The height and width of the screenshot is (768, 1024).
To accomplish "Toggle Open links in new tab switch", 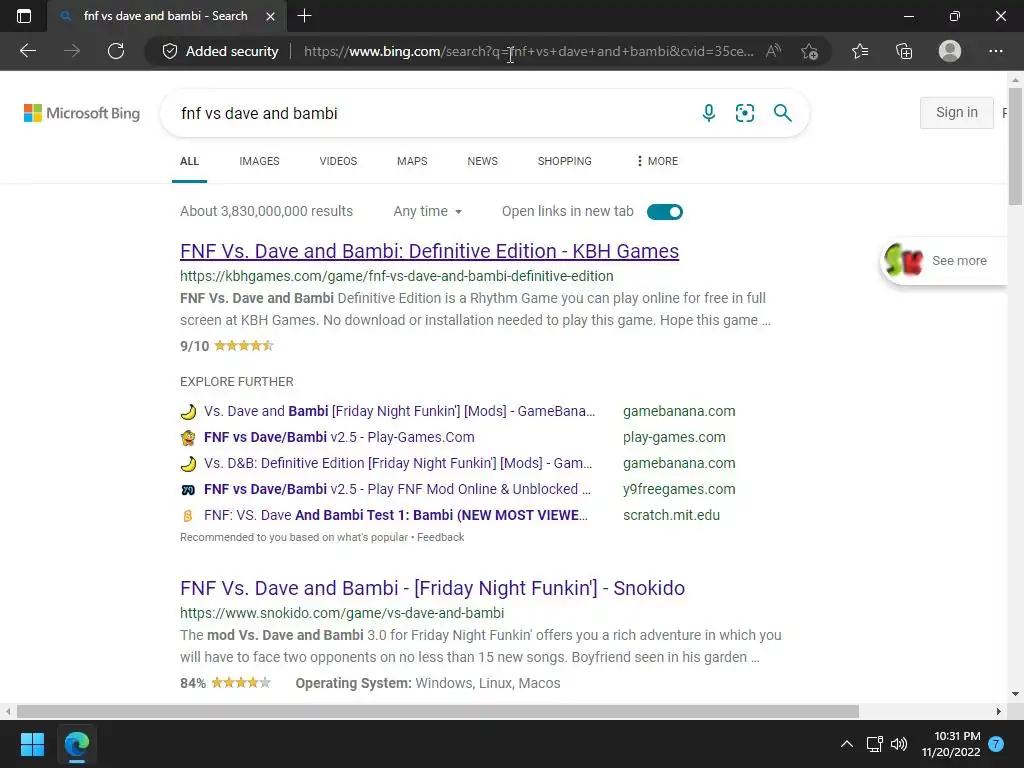I will click(x=665, y=212).
